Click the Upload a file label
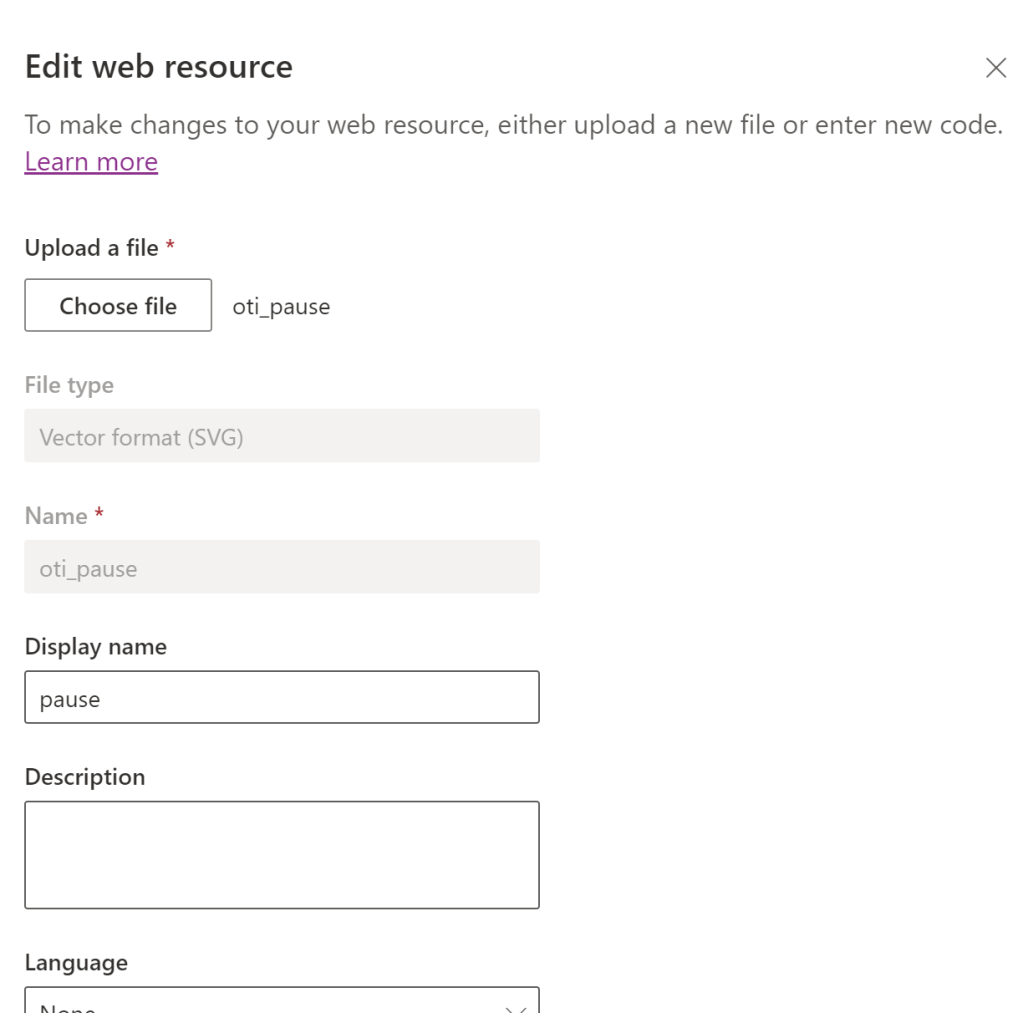1023x1013 pixels. click(91, 248)
